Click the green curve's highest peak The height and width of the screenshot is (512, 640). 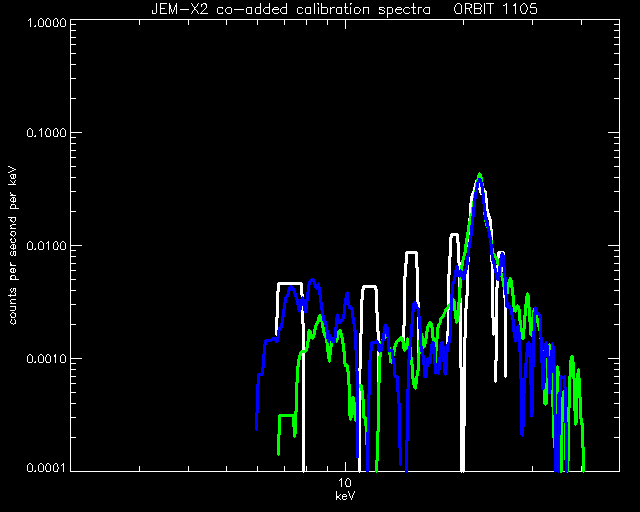480,175
